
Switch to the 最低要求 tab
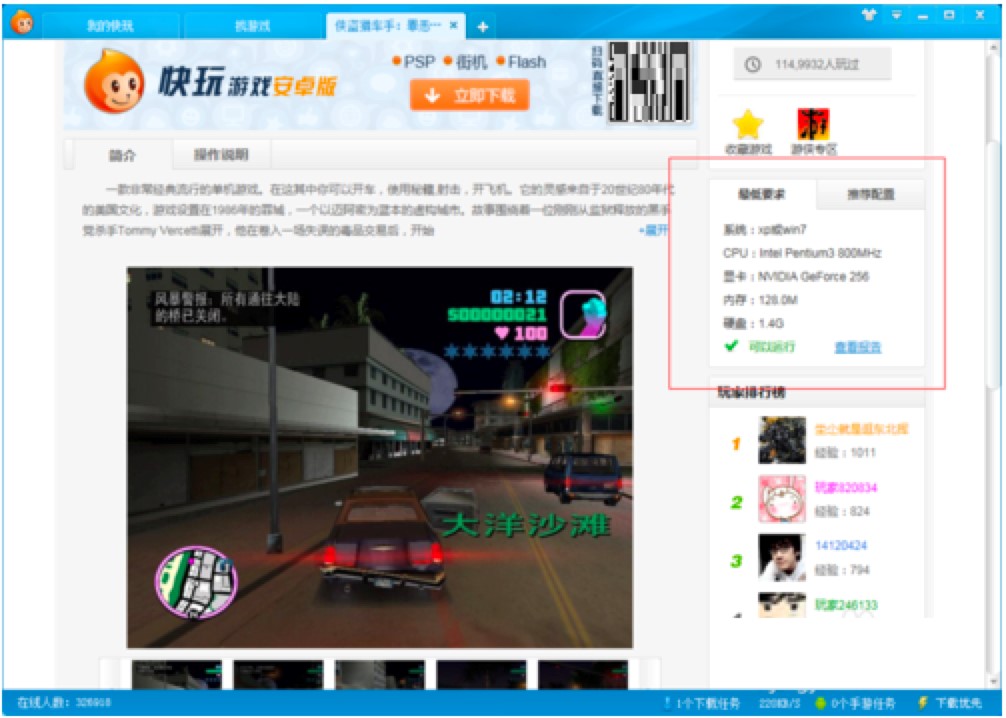[762, 194]
